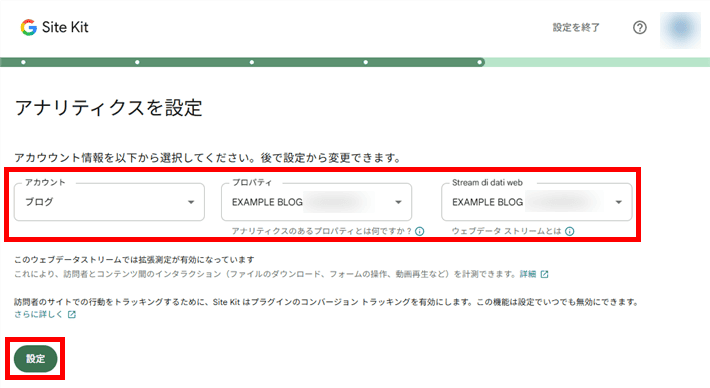Click the このウェブデータストリームでは拡張測定が有効になっています text
Viewport: 710px width, 388px height.
pyautogui.click(x=134, y=259)
